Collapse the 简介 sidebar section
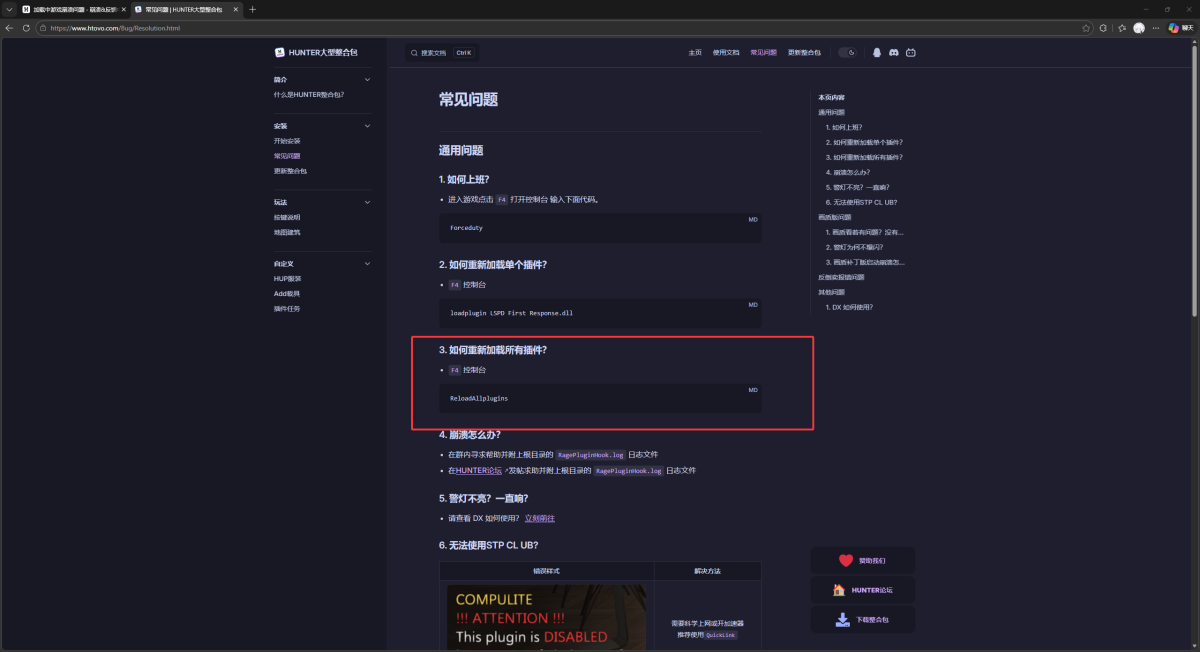Image resolution: width=1200 pixels, height=652 pixels. [367, 79]
